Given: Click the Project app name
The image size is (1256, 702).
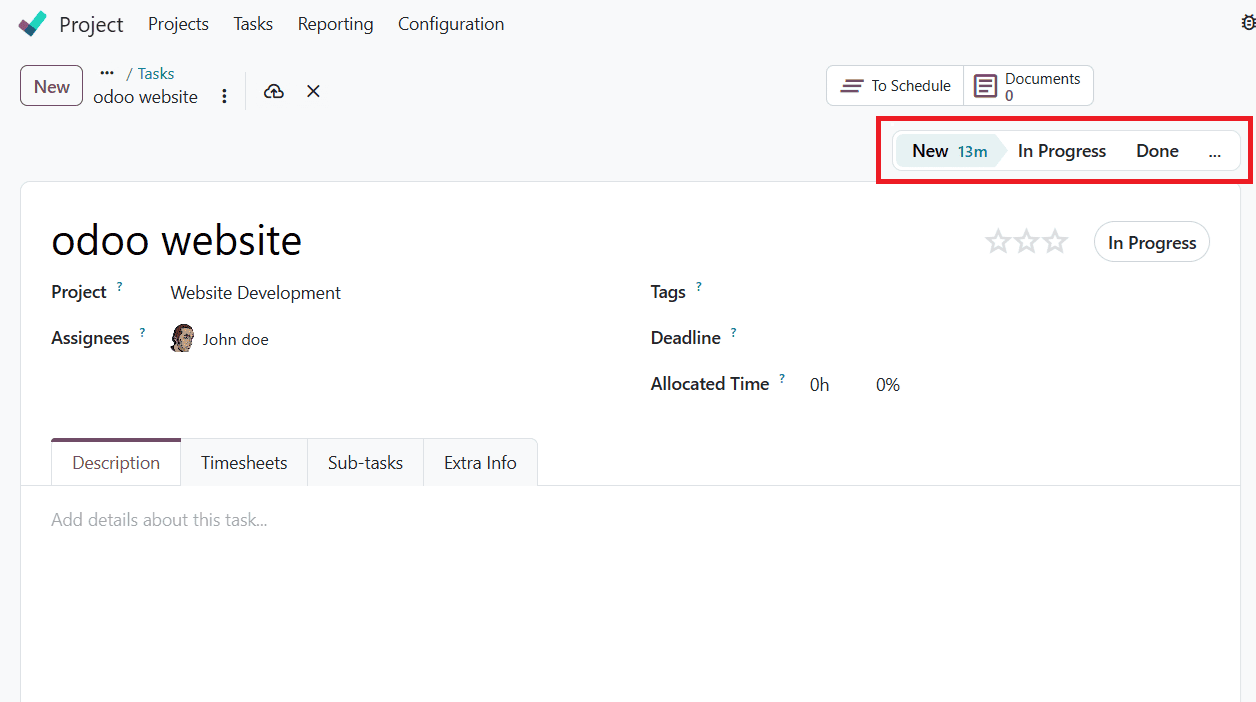Looking at the screenshot, I should (91, 24).
